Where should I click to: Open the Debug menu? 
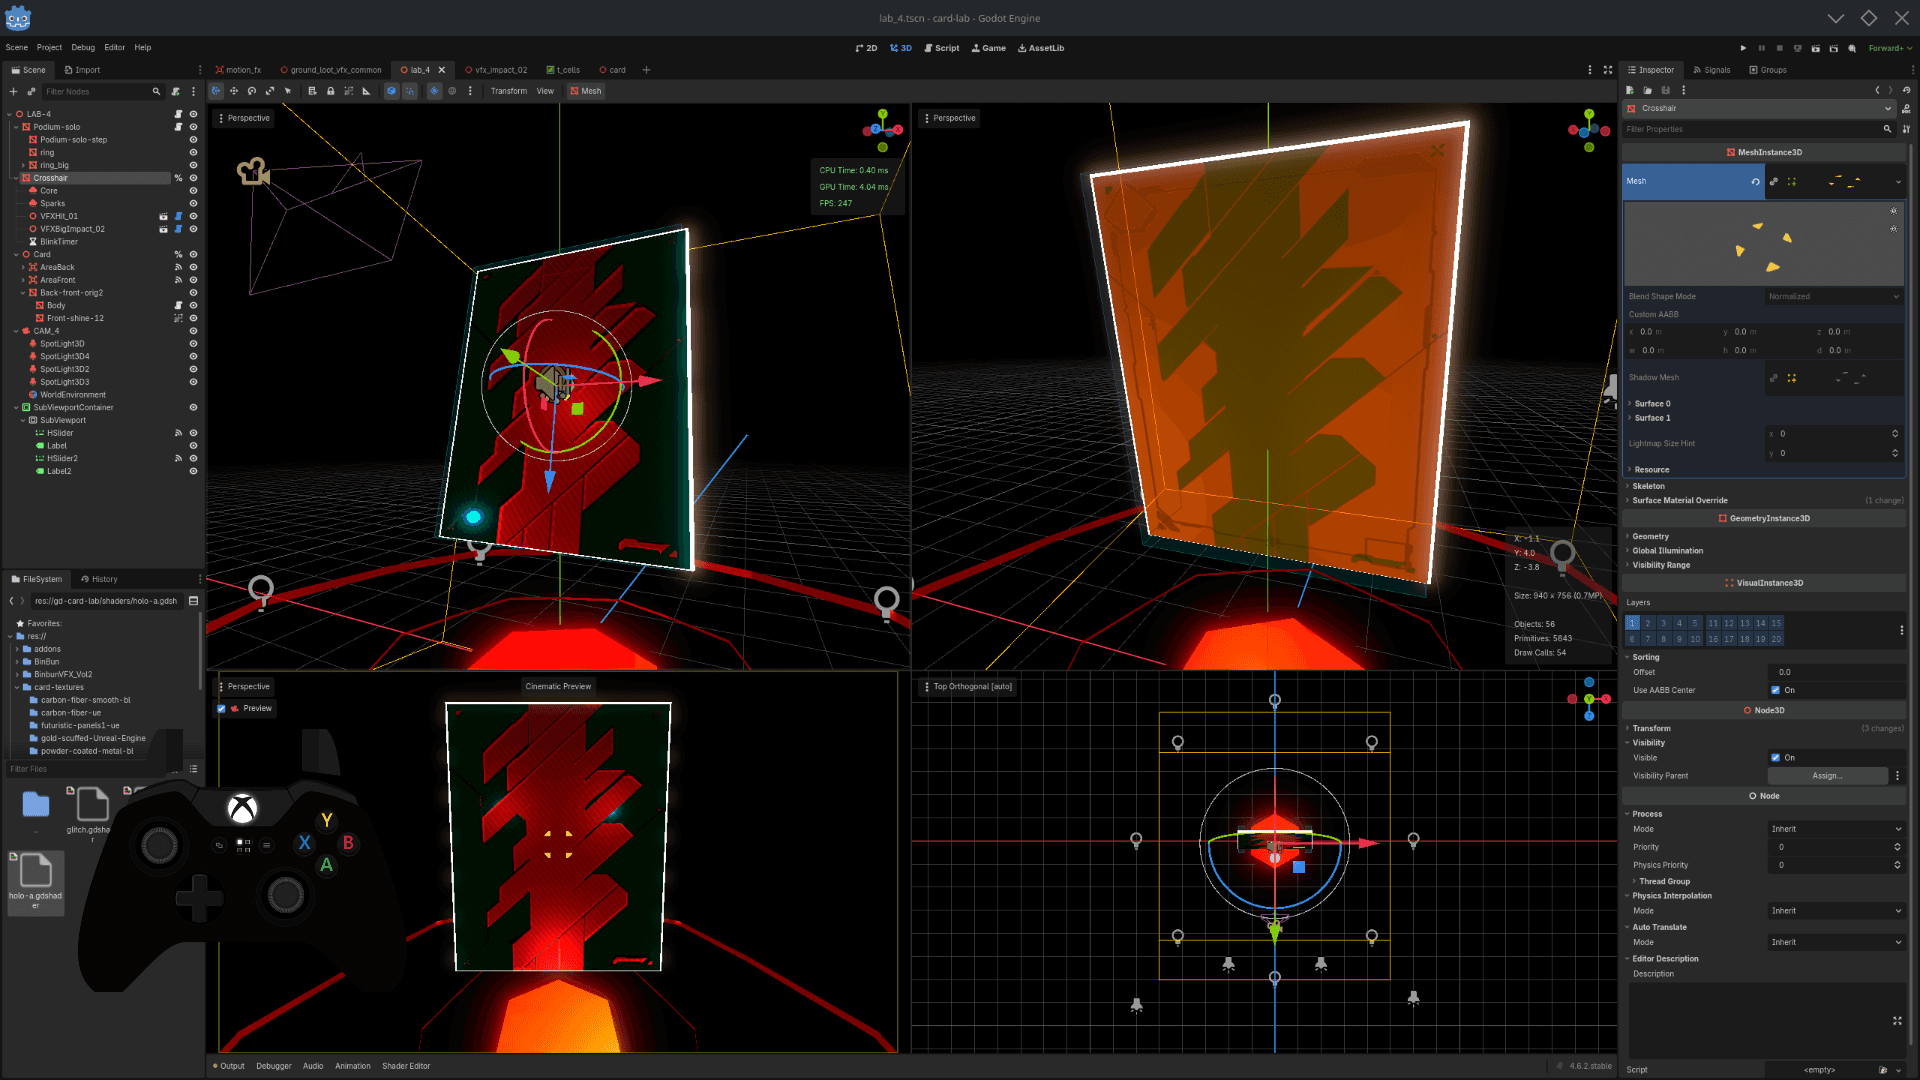point(83,48)
